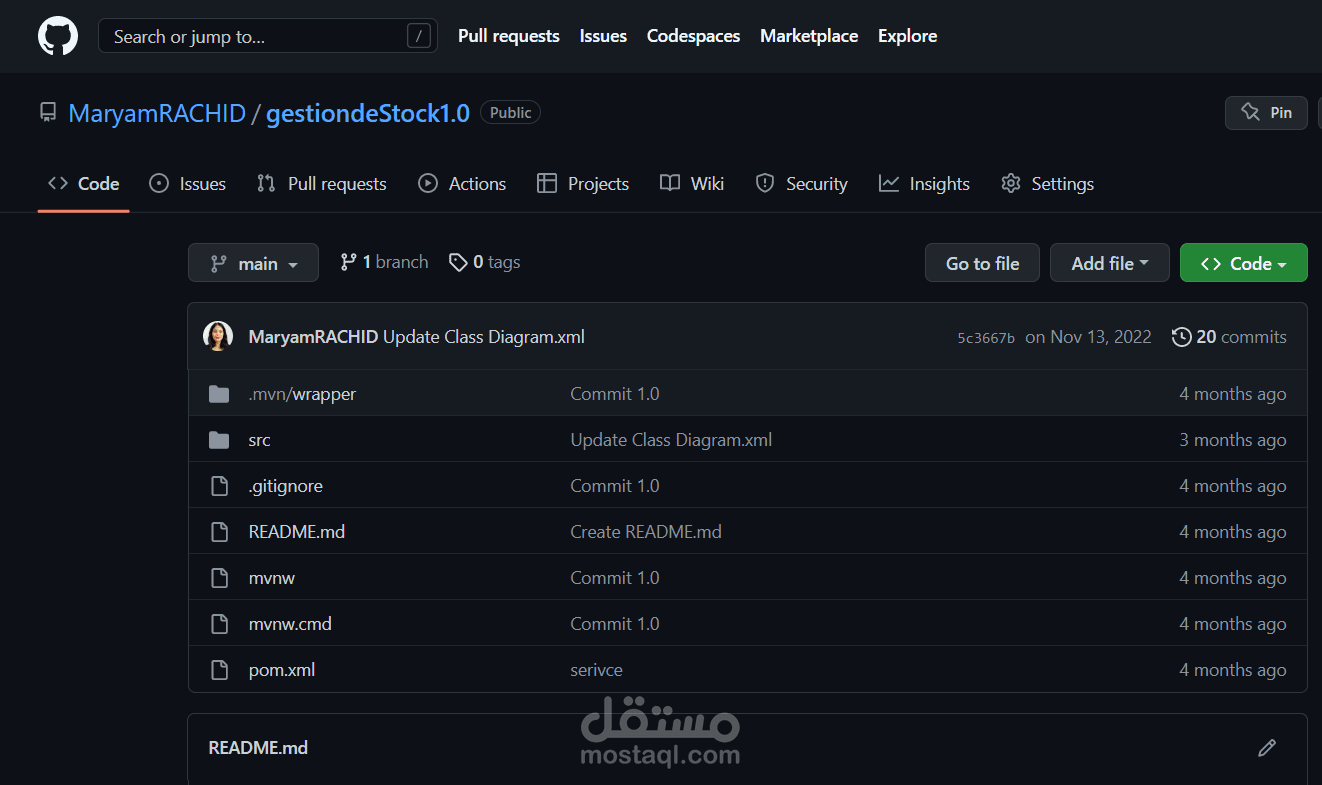The height and width of the screenshot is (785, 1322).
Task: Open the pom.xml file
Action: coord(282,670)
